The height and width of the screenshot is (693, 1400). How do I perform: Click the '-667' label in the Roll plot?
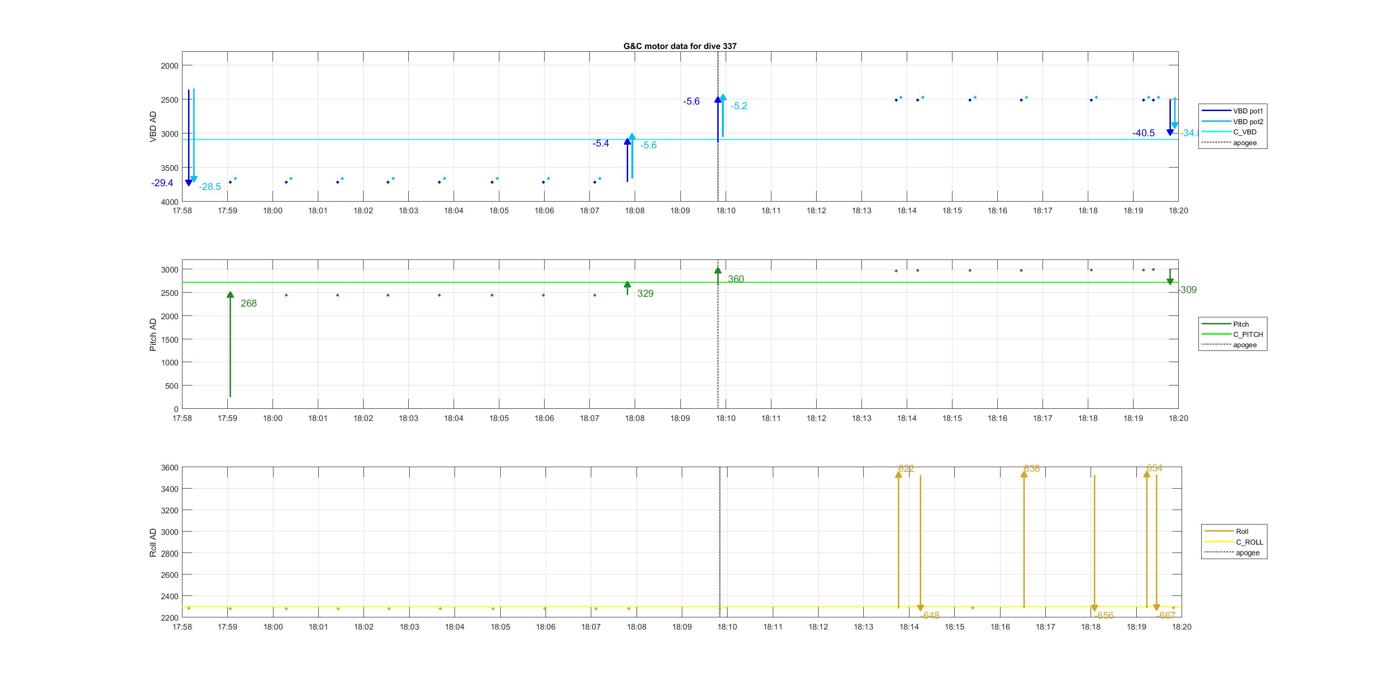(1166, 616)
